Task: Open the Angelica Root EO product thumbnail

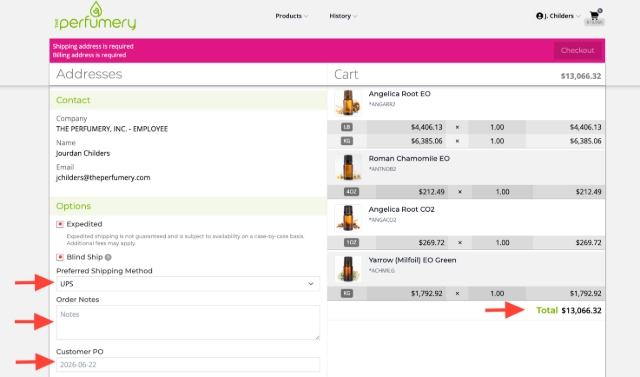Action: tap(348, 103)
